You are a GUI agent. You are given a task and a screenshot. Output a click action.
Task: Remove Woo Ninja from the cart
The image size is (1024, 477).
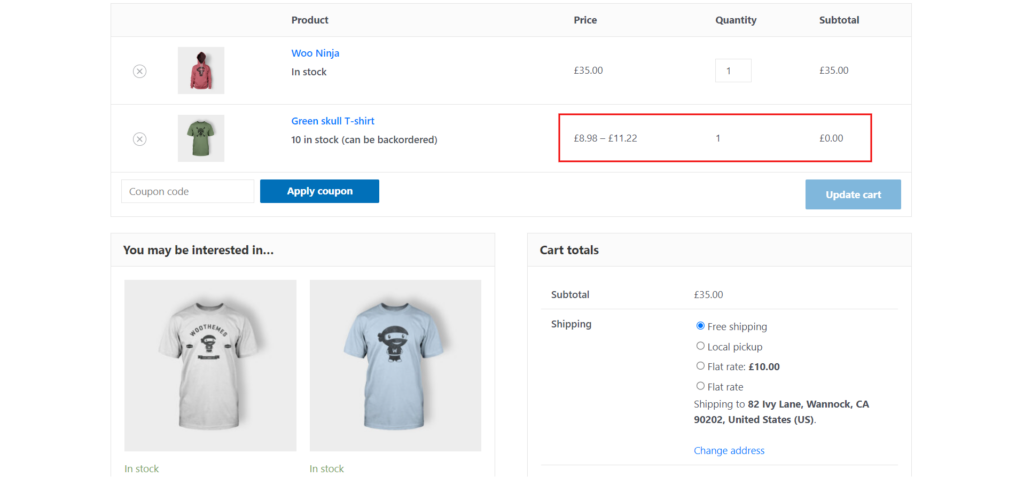coord(139,71)
